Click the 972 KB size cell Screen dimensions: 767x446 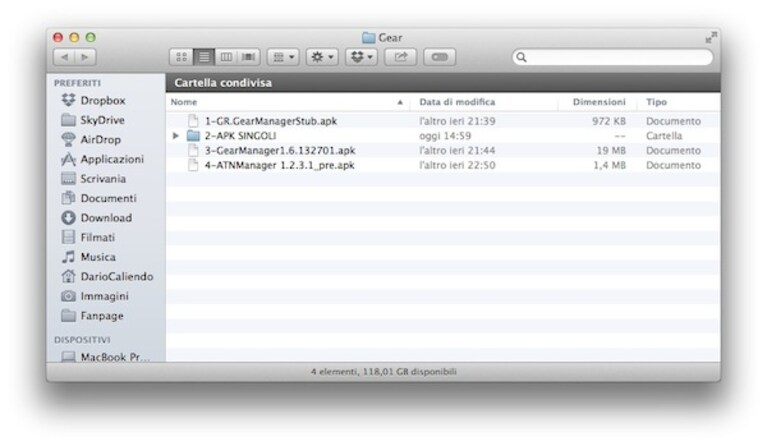609,121
